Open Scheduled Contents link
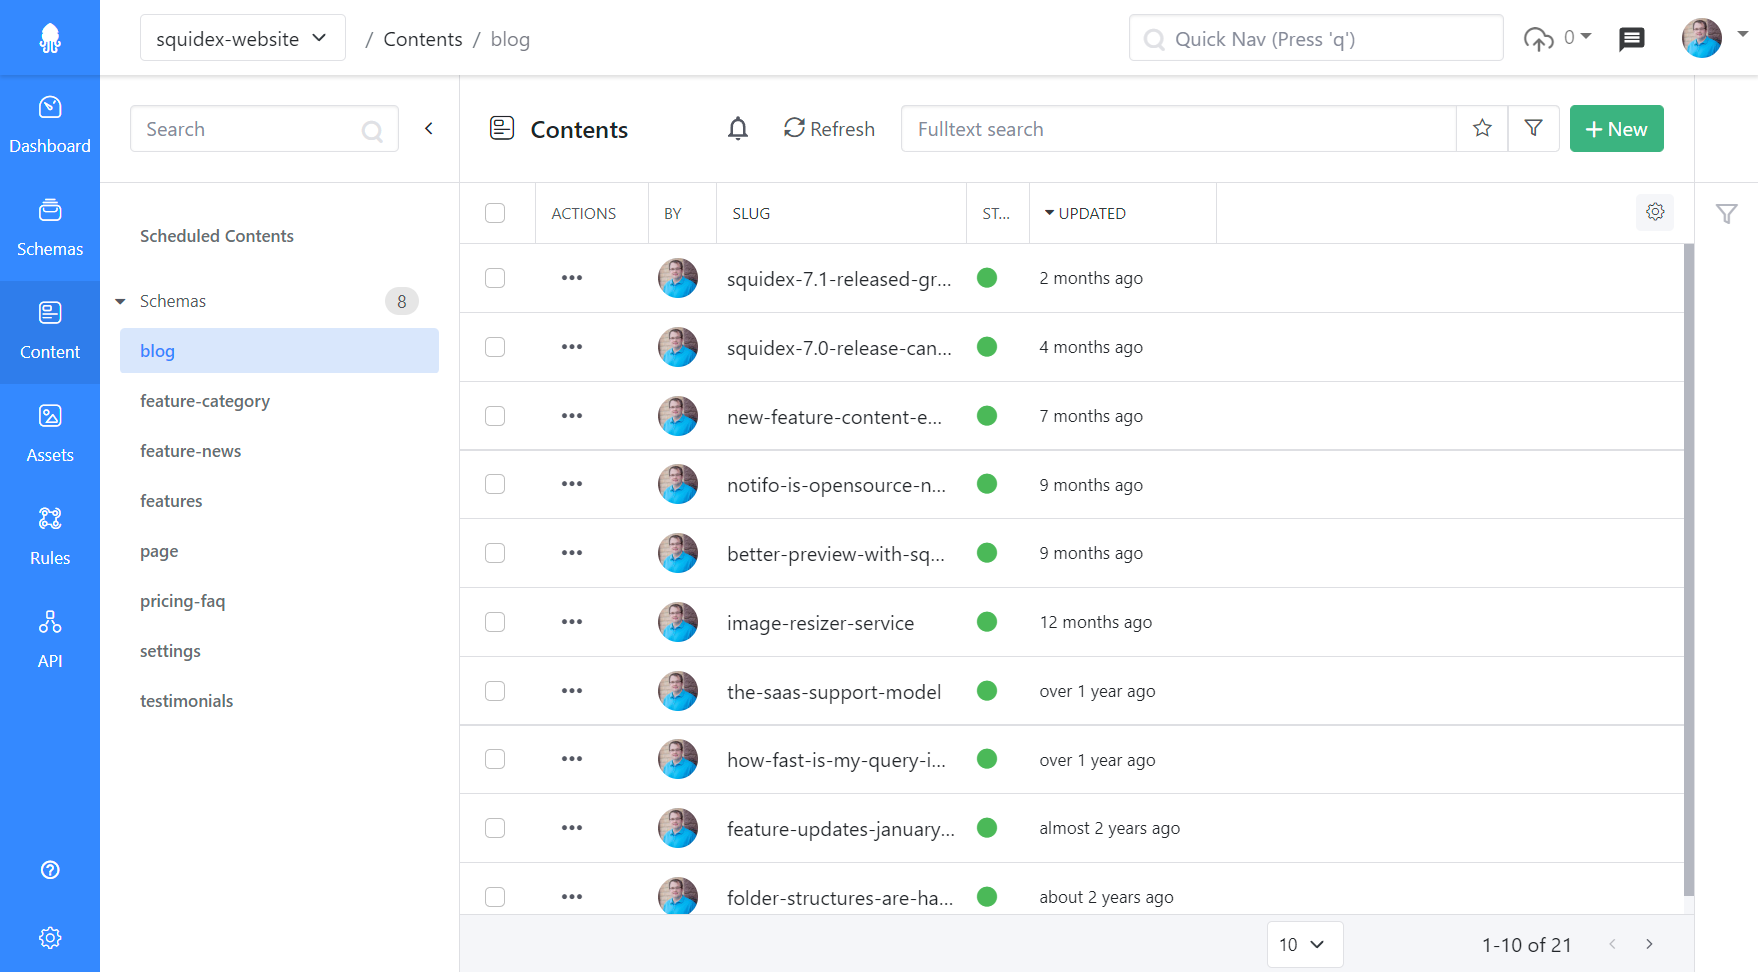This screenshot has height=972, width=1758. click(217, 236)
